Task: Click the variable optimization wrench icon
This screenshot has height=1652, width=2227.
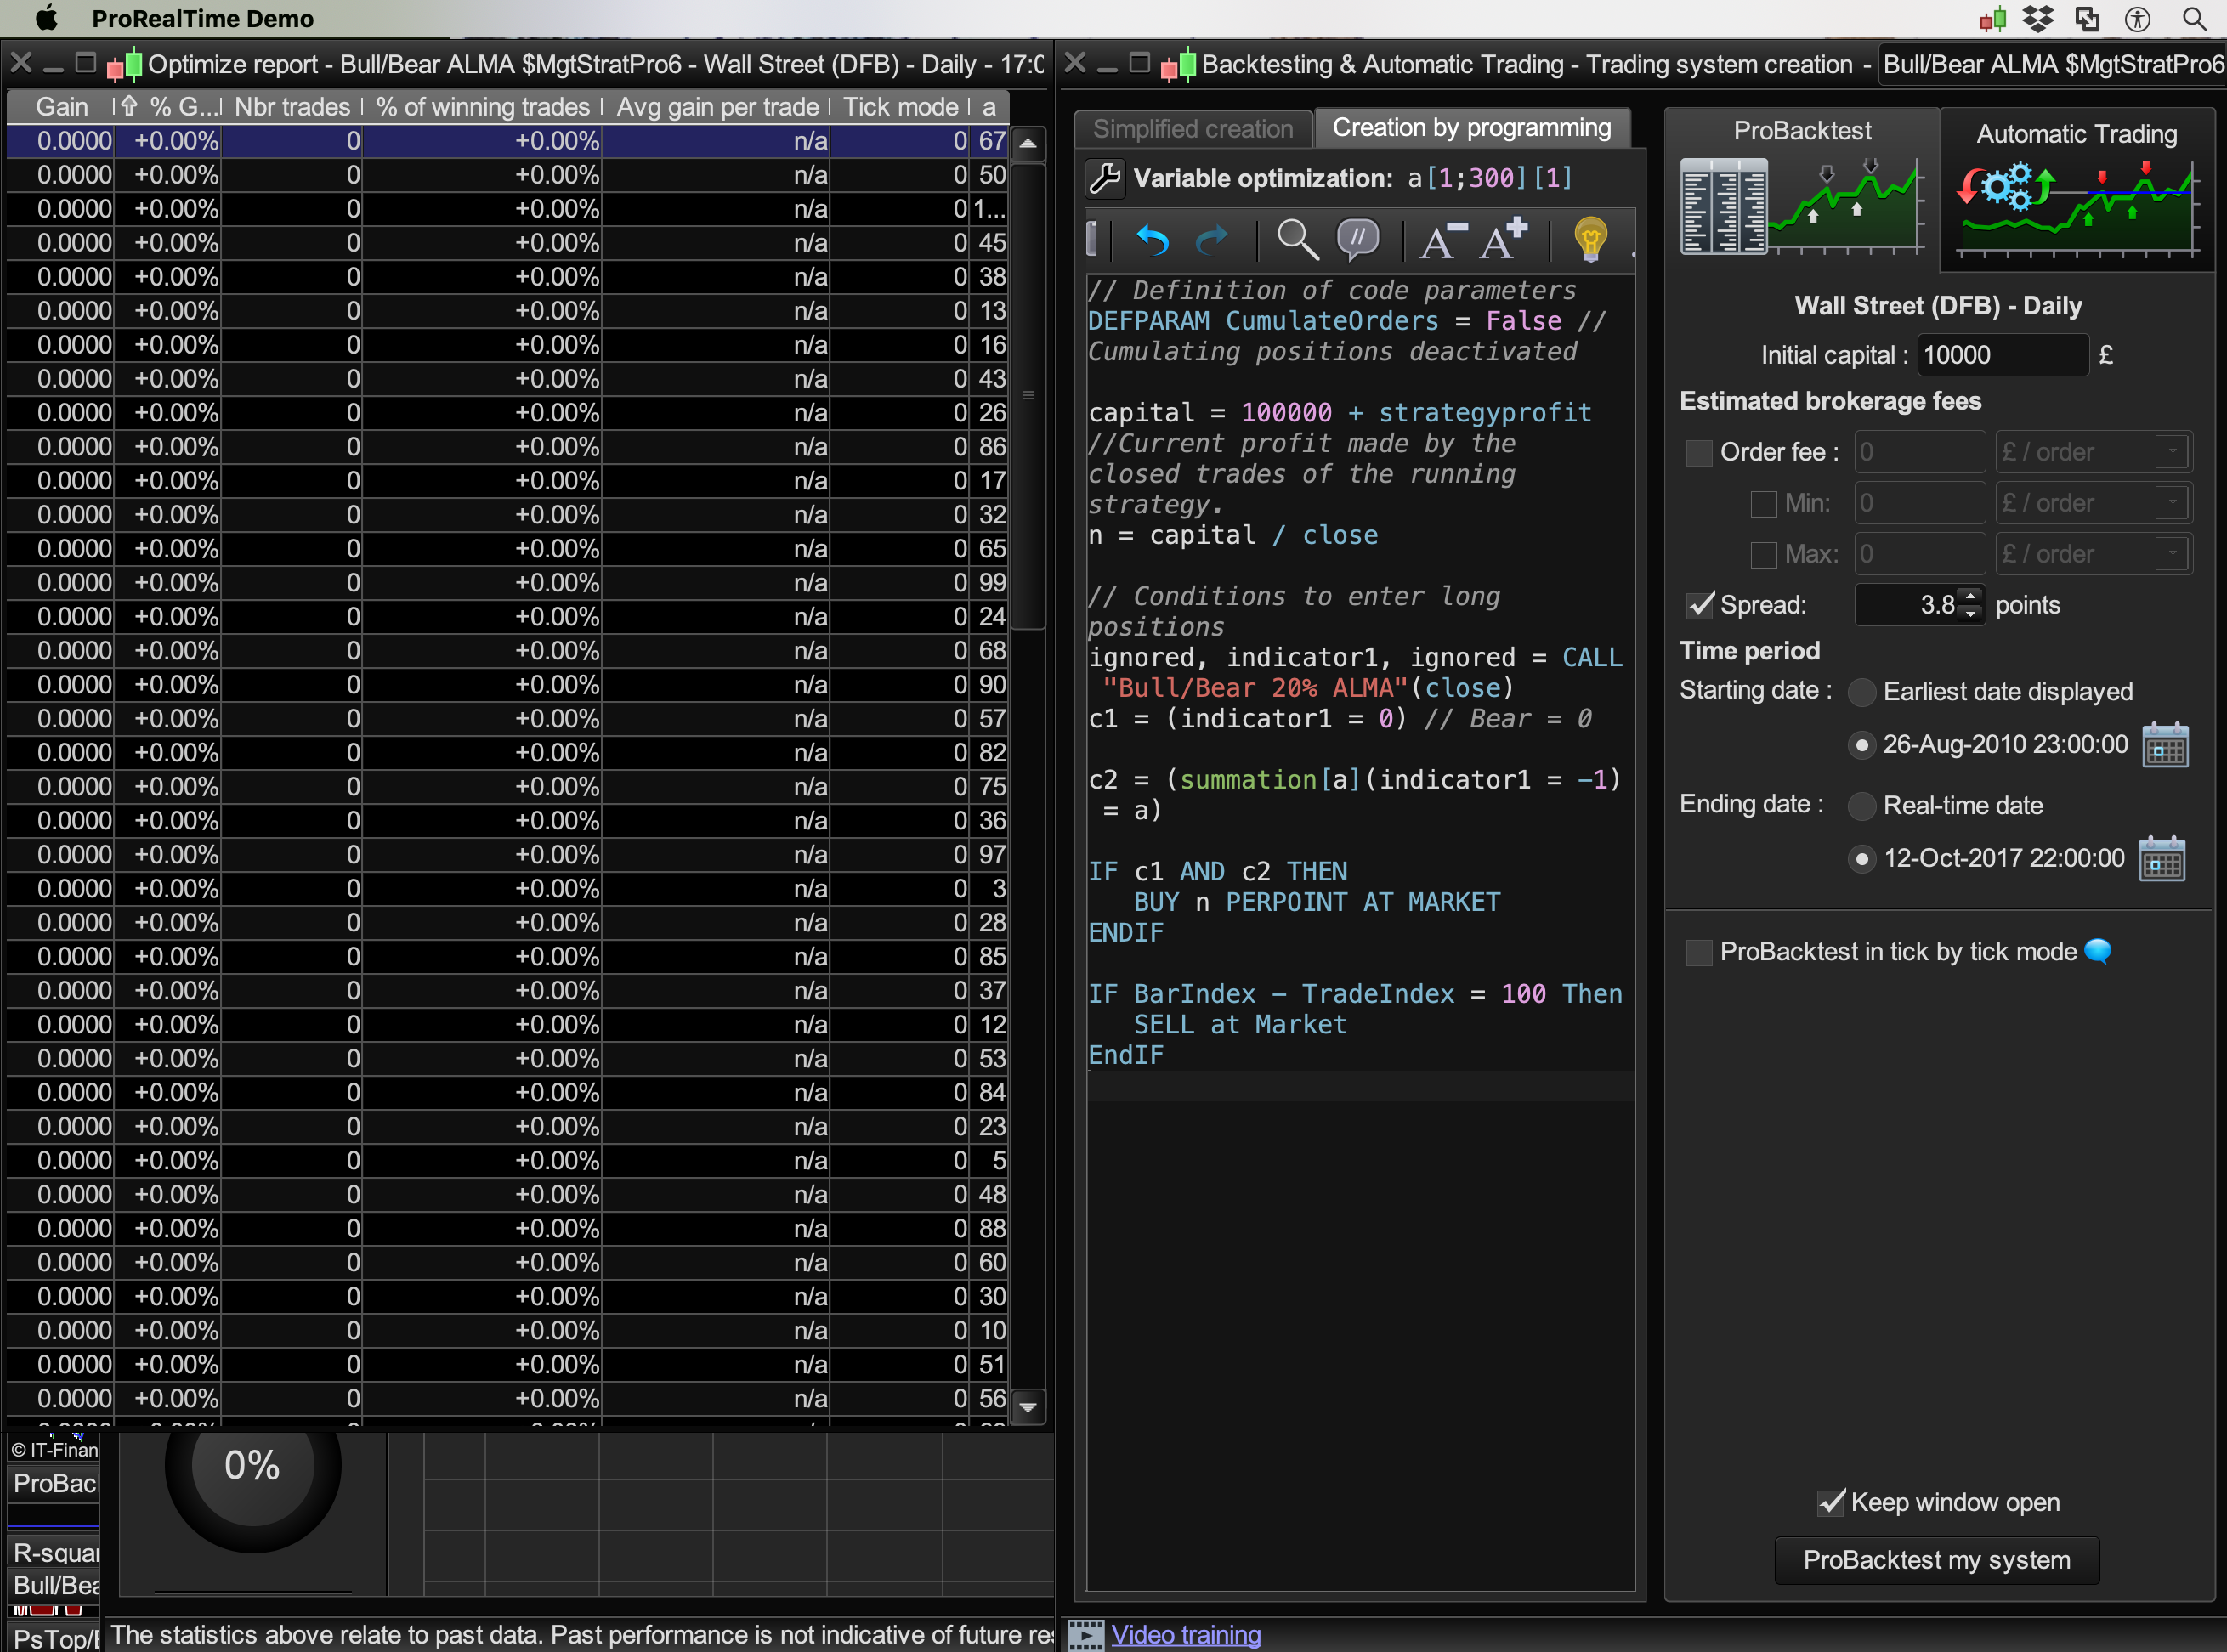Action: pyautogui.click(x=1105, y=179)
